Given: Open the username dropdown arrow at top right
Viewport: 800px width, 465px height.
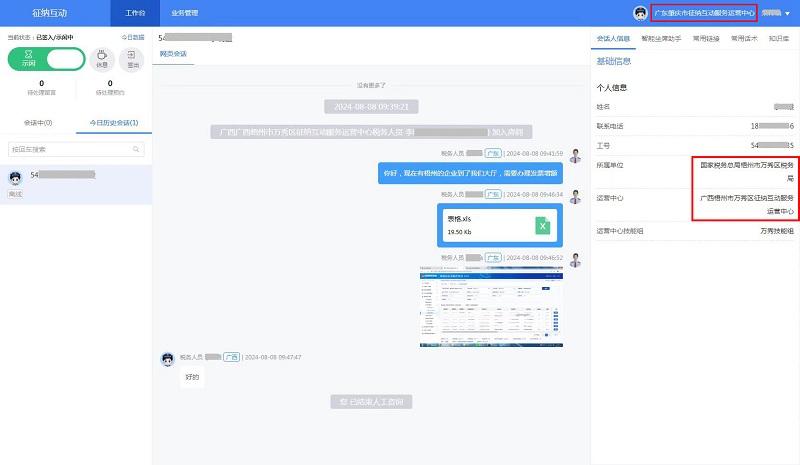Looking at the screenshot, I should (787, 13).
